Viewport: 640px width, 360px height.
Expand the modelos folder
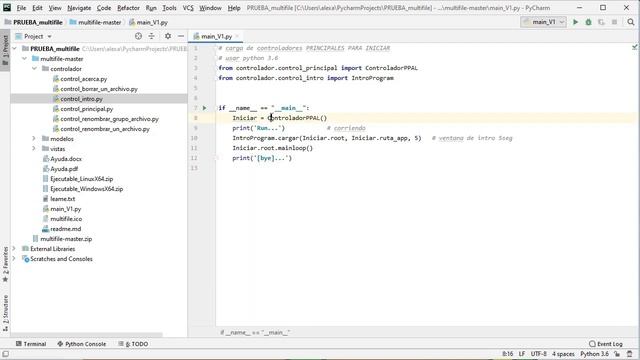[x=34, y=139]
